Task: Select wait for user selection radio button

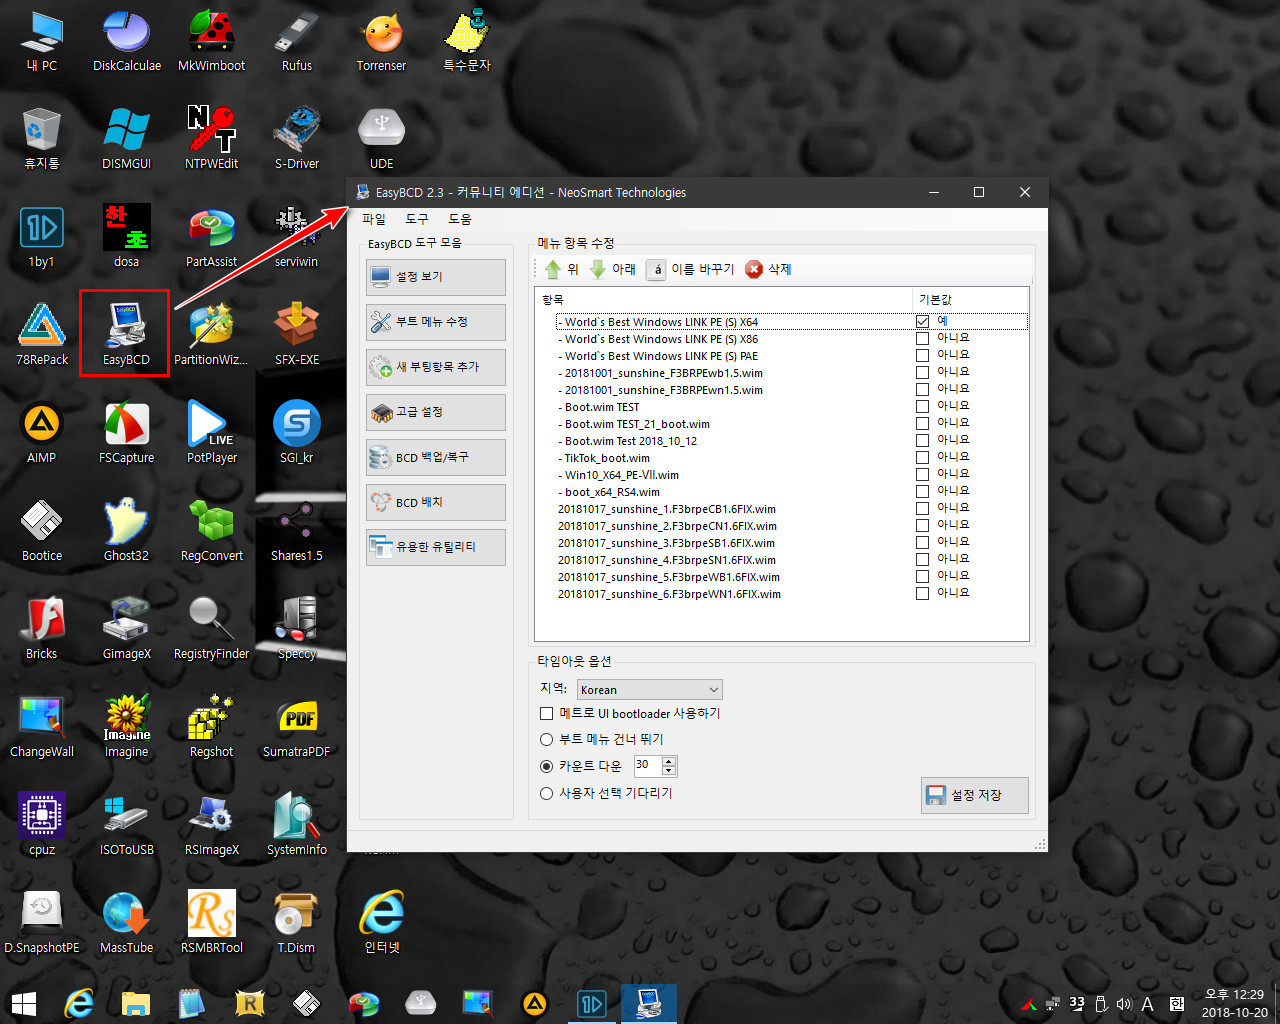Action: click(546, 793)
